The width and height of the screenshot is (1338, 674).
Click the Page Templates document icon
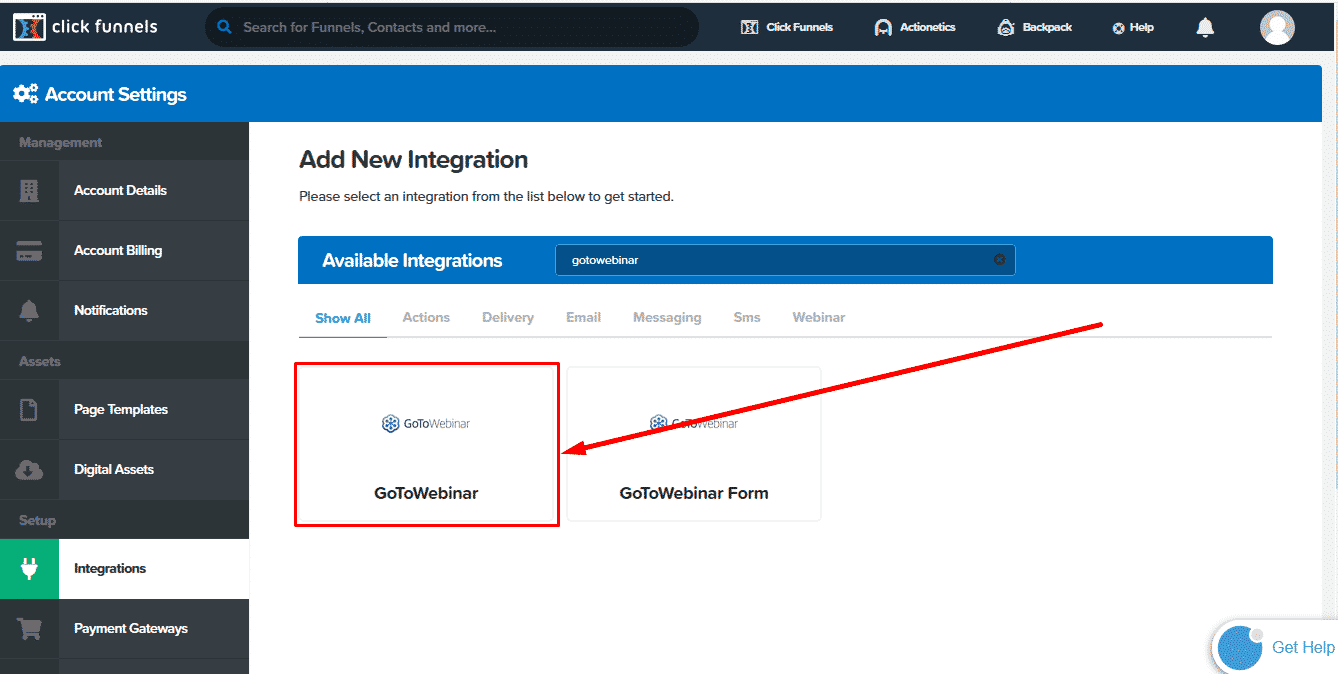click(x=29, y=410)
